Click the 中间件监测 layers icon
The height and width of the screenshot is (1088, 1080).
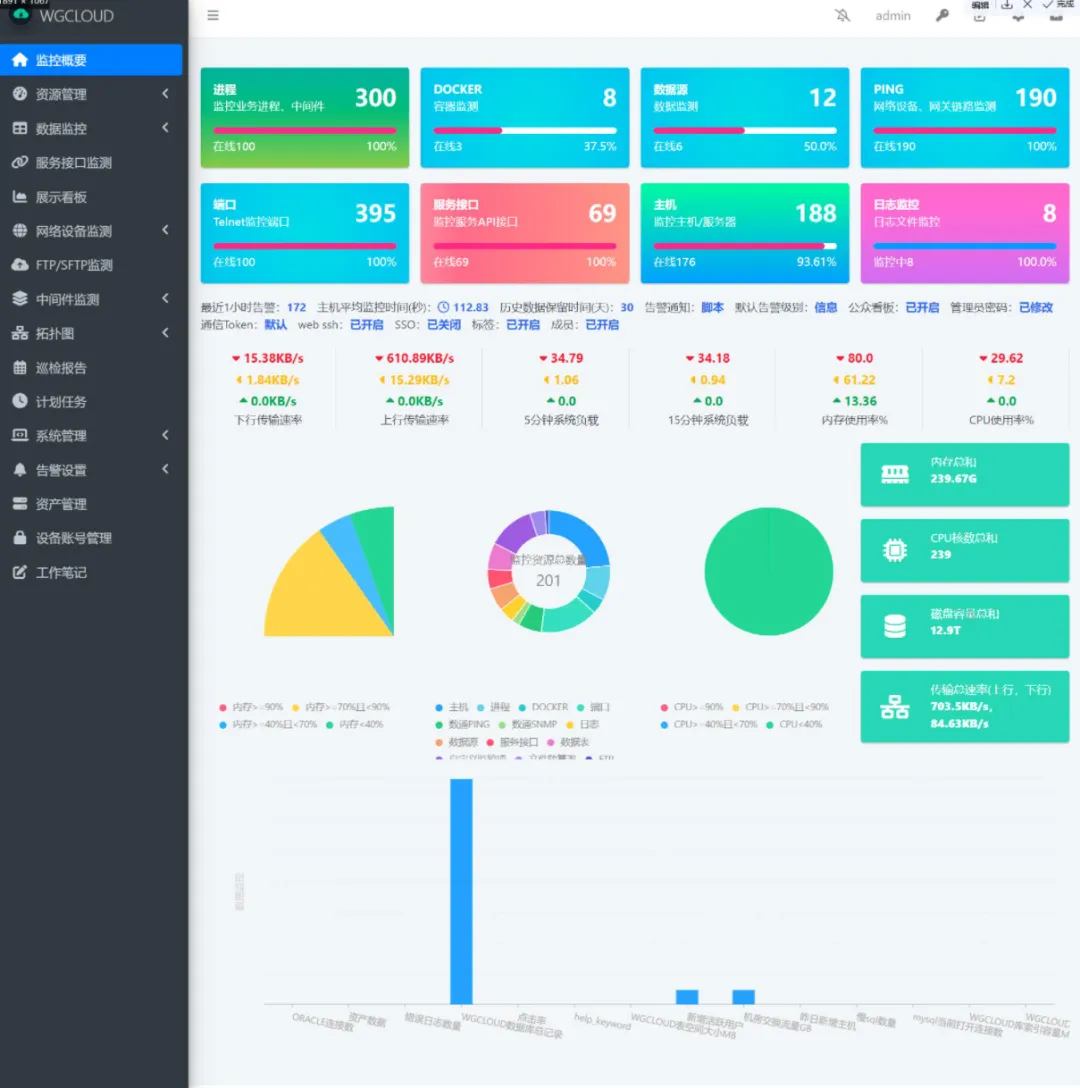pyautogui.click(x=20, y=298)
